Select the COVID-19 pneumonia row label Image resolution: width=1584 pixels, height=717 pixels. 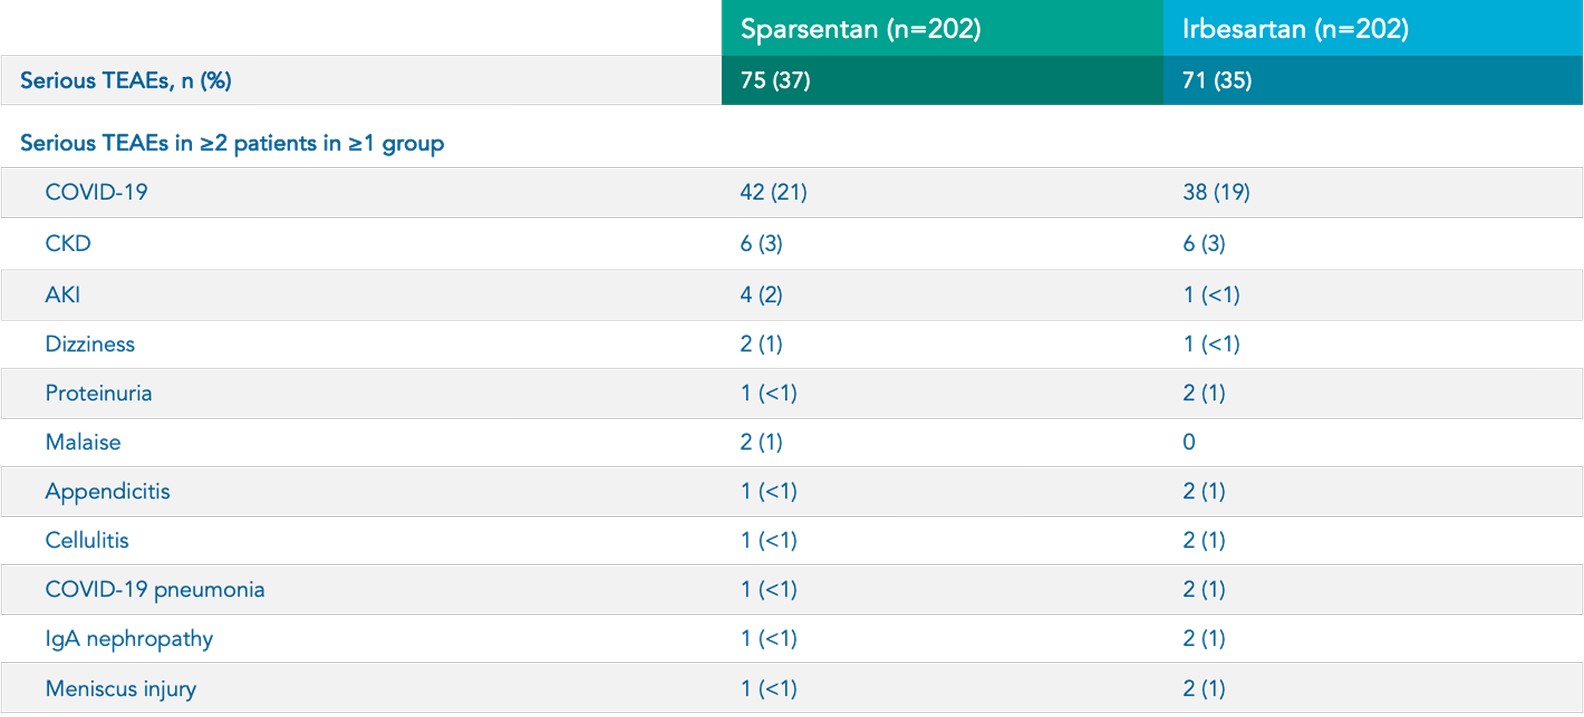point(155,589)
